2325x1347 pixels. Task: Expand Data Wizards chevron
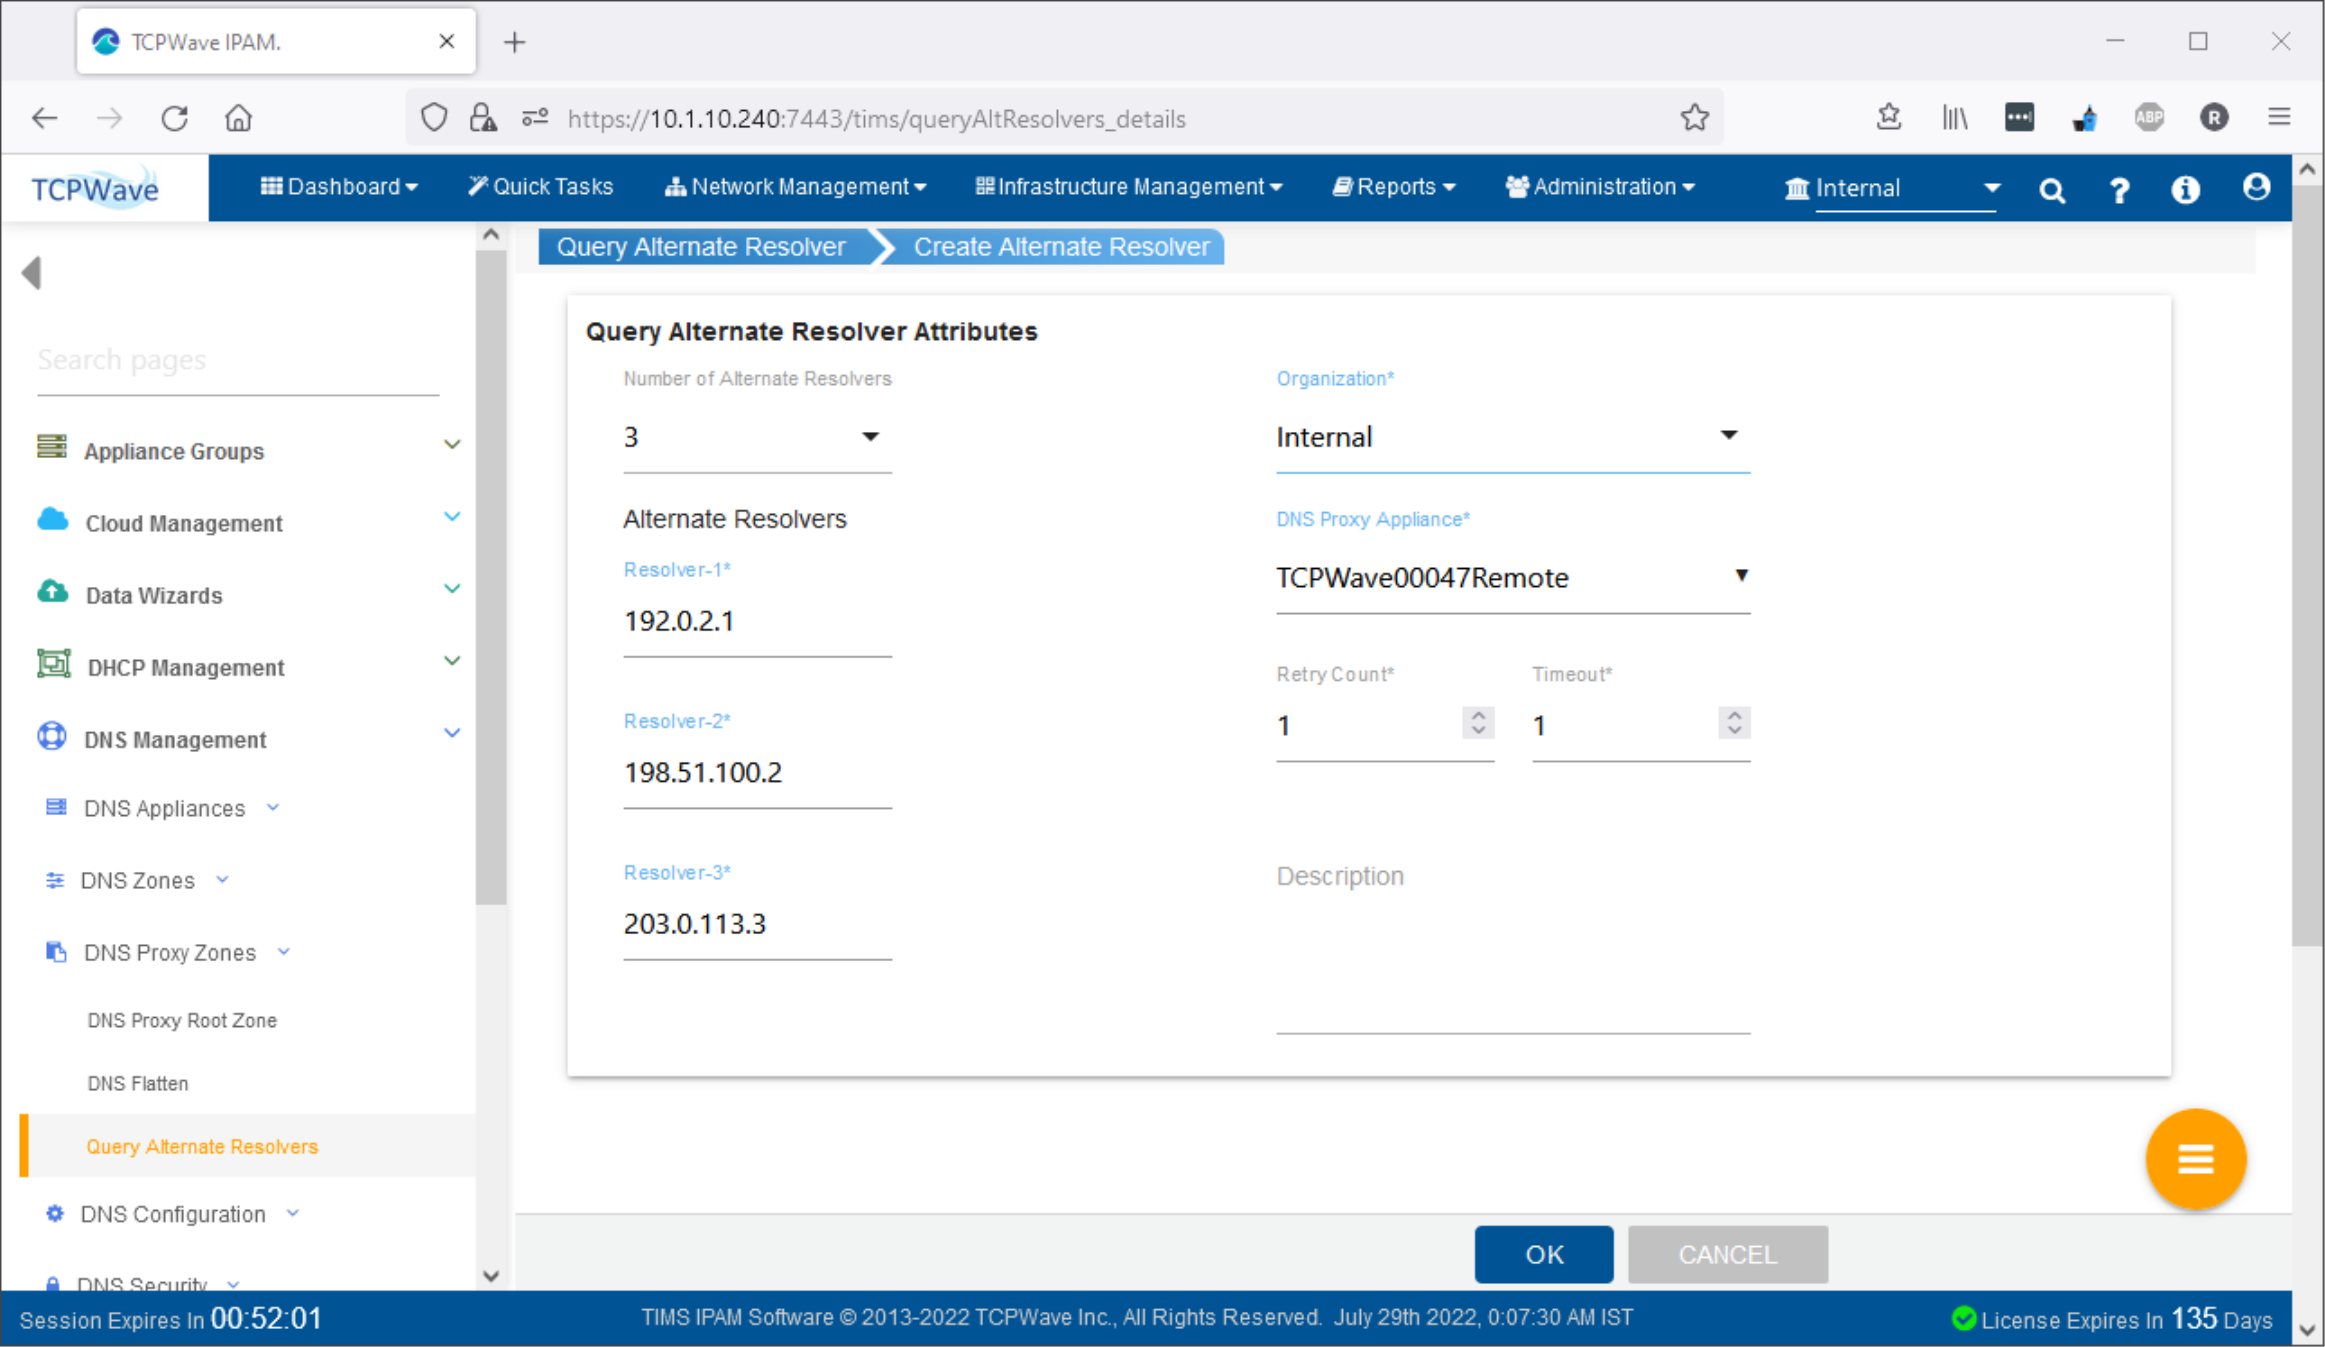click(x=452, y=588)
